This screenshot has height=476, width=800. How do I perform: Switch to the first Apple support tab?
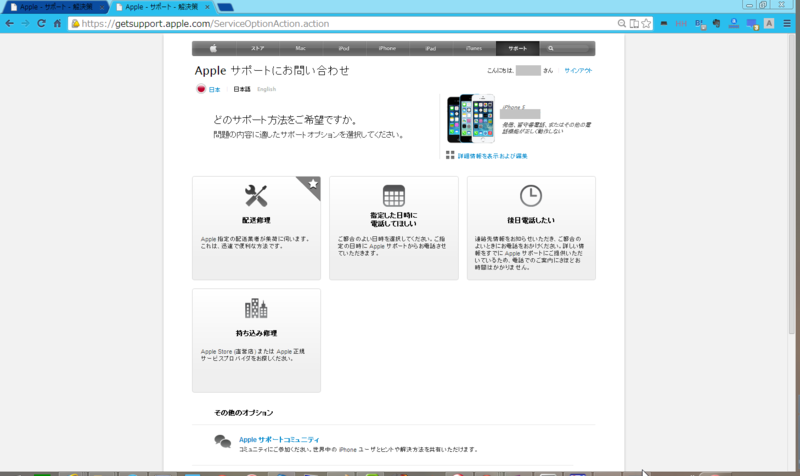(55, 7)
